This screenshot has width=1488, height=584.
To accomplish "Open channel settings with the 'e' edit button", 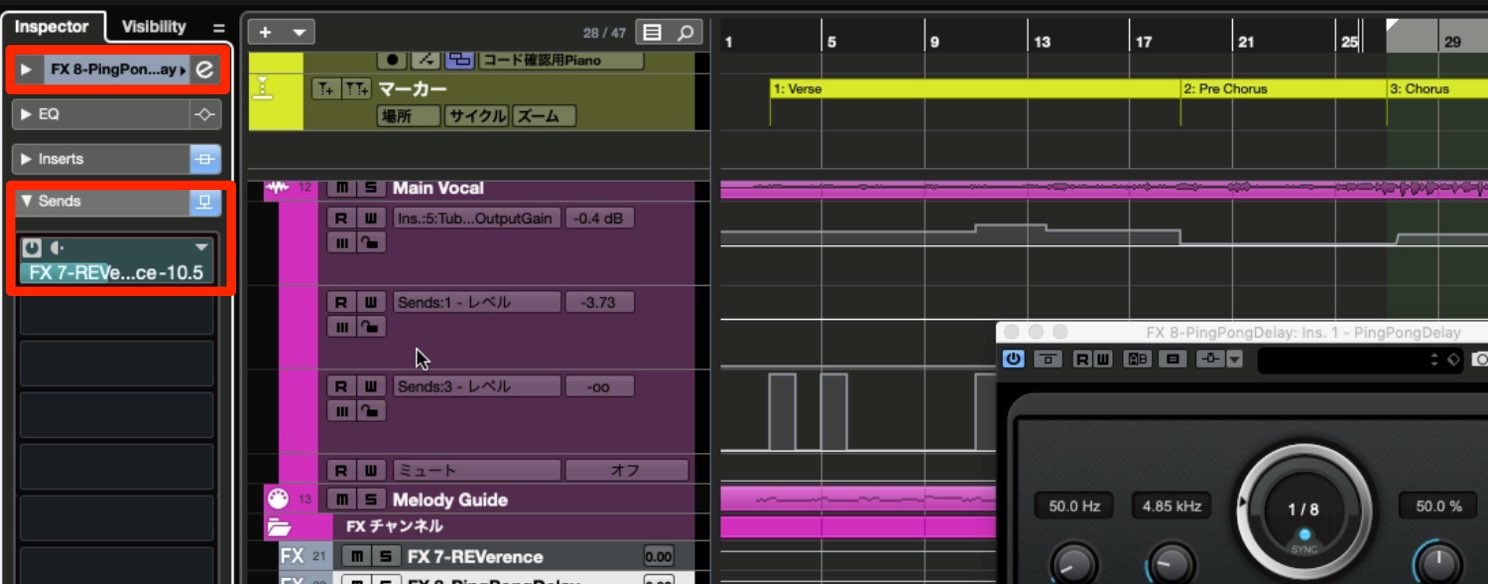I will tap(204, 70).
